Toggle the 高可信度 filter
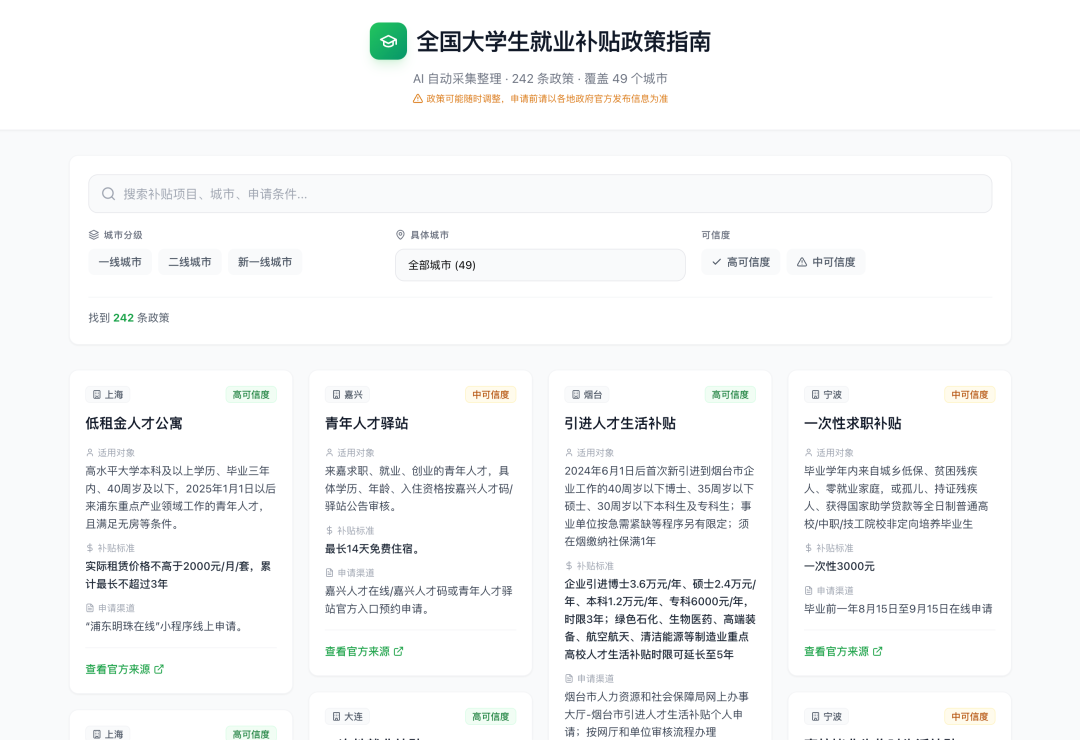Image resolution: width=1080 pixels, height=740 pixels. tap(740, 262)
